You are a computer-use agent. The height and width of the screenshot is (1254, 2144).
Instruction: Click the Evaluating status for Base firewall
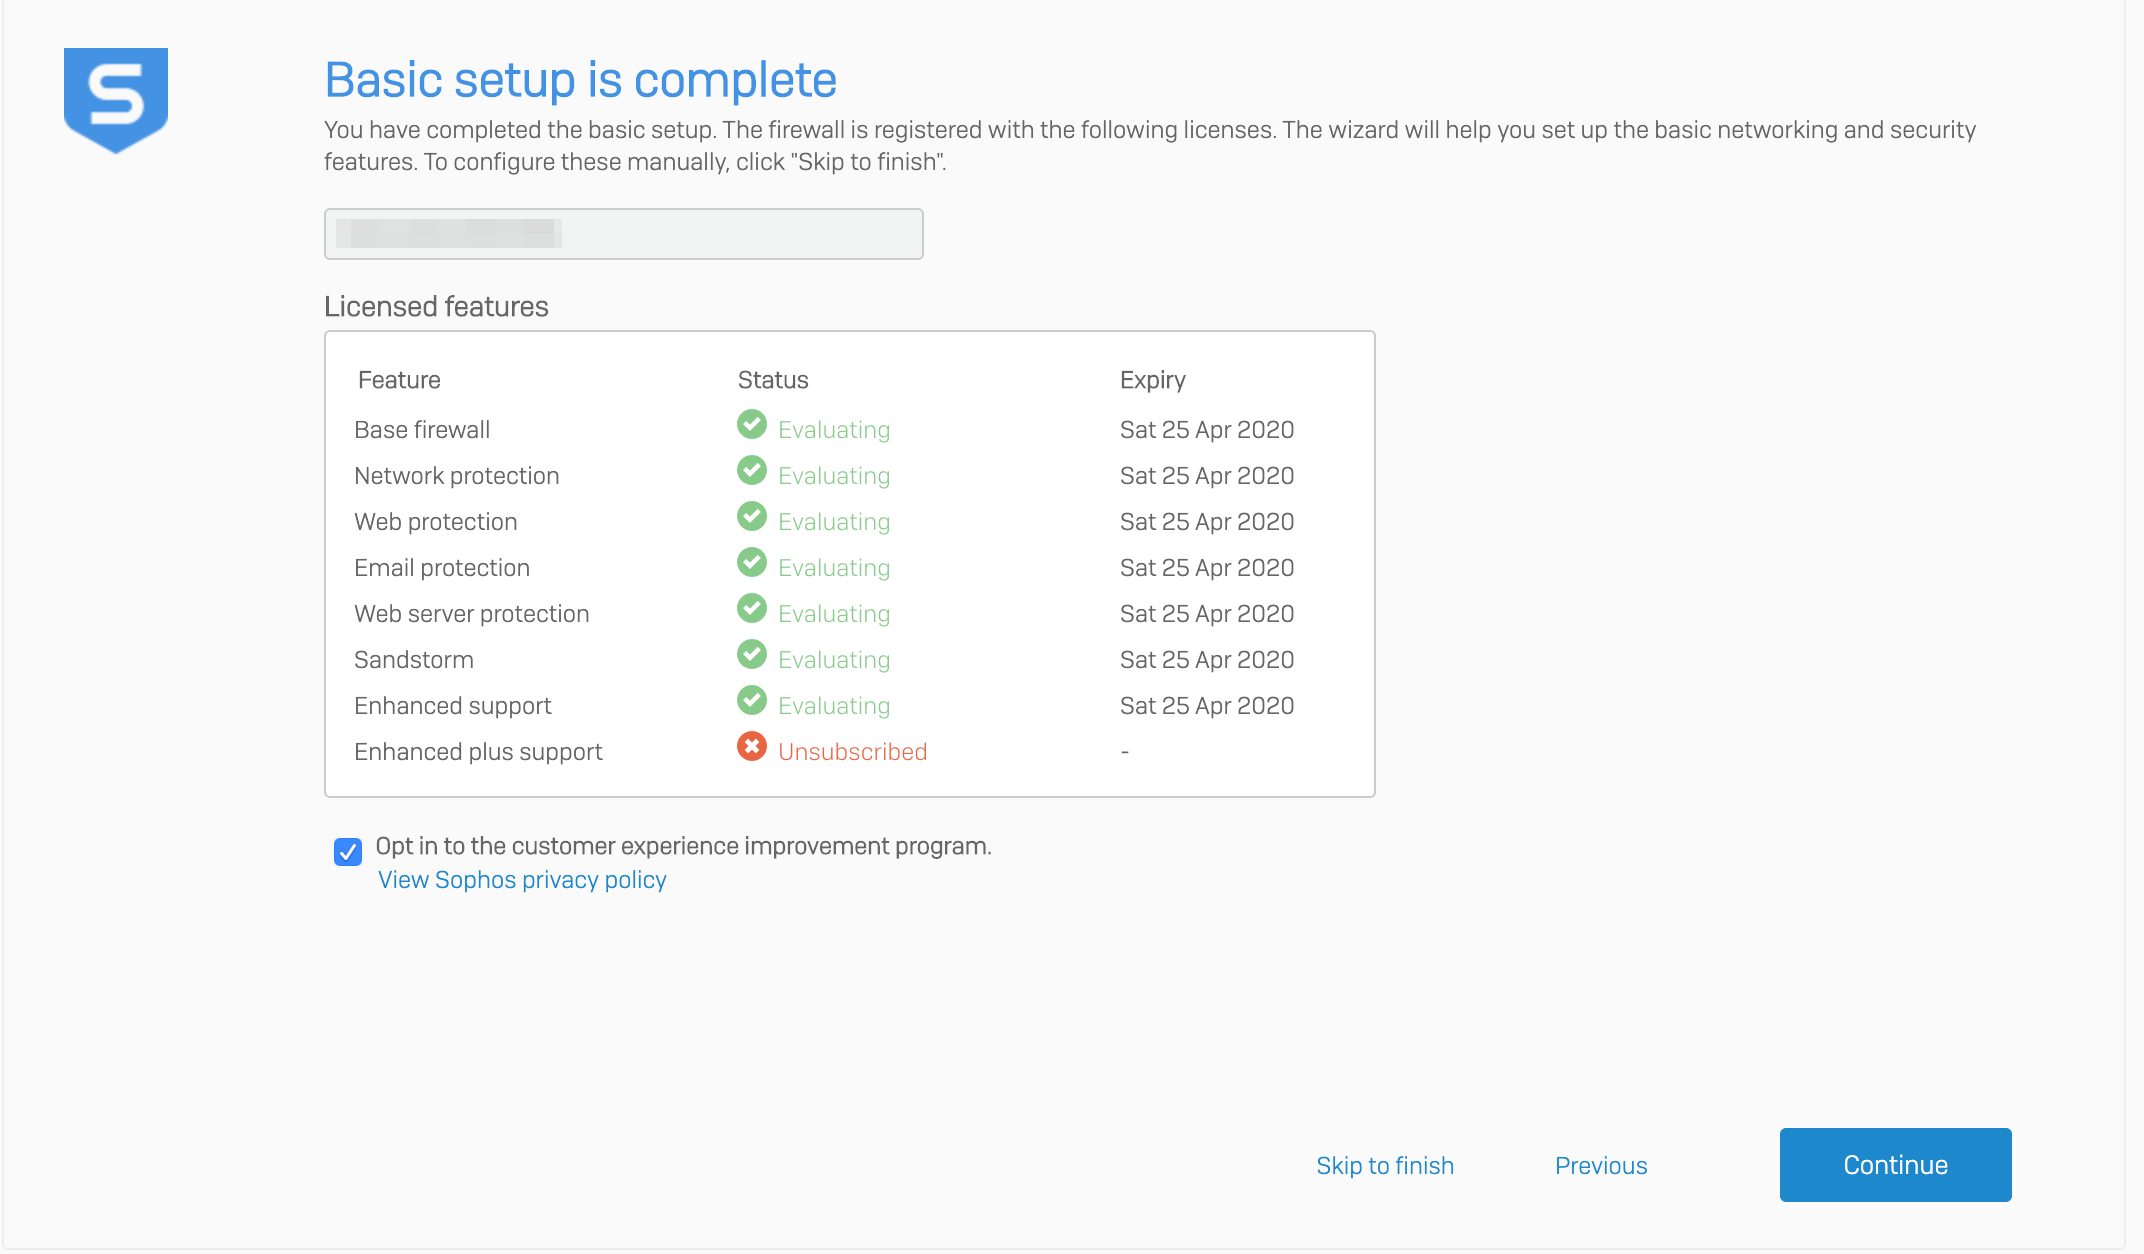[x=834, y=430]
